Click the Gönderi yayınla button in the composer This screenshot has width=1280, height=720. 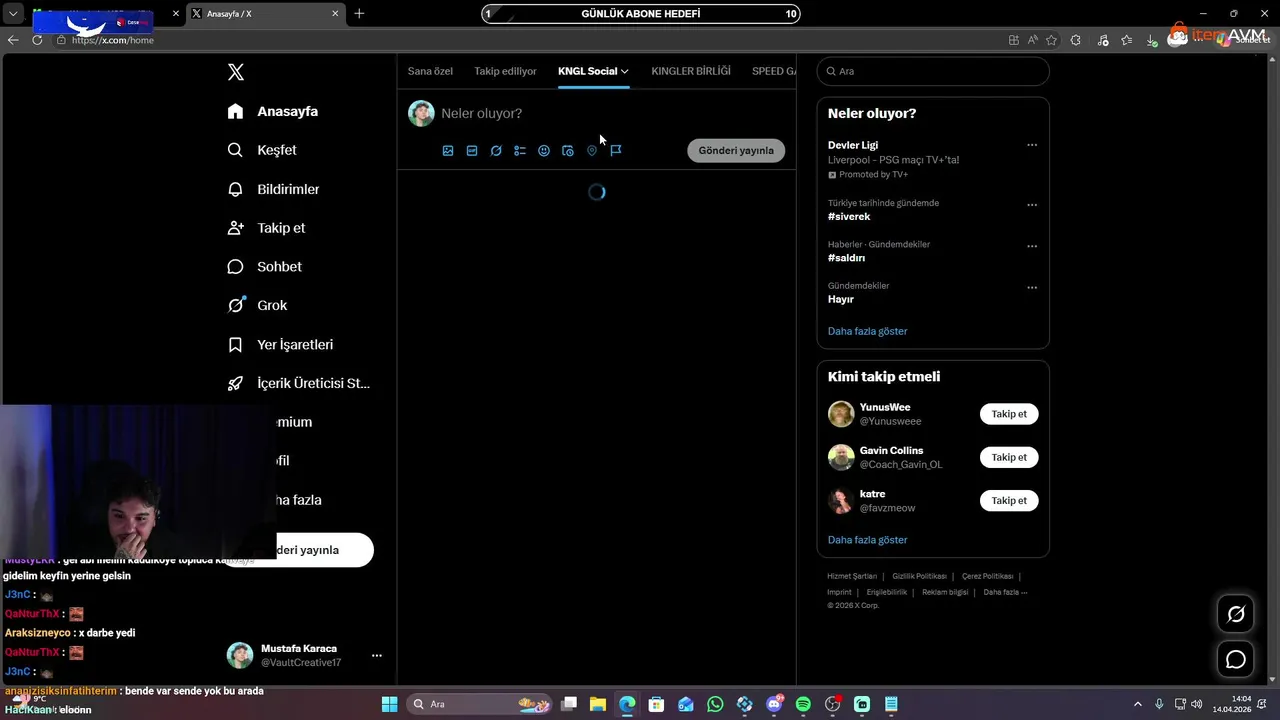[736, 150]
